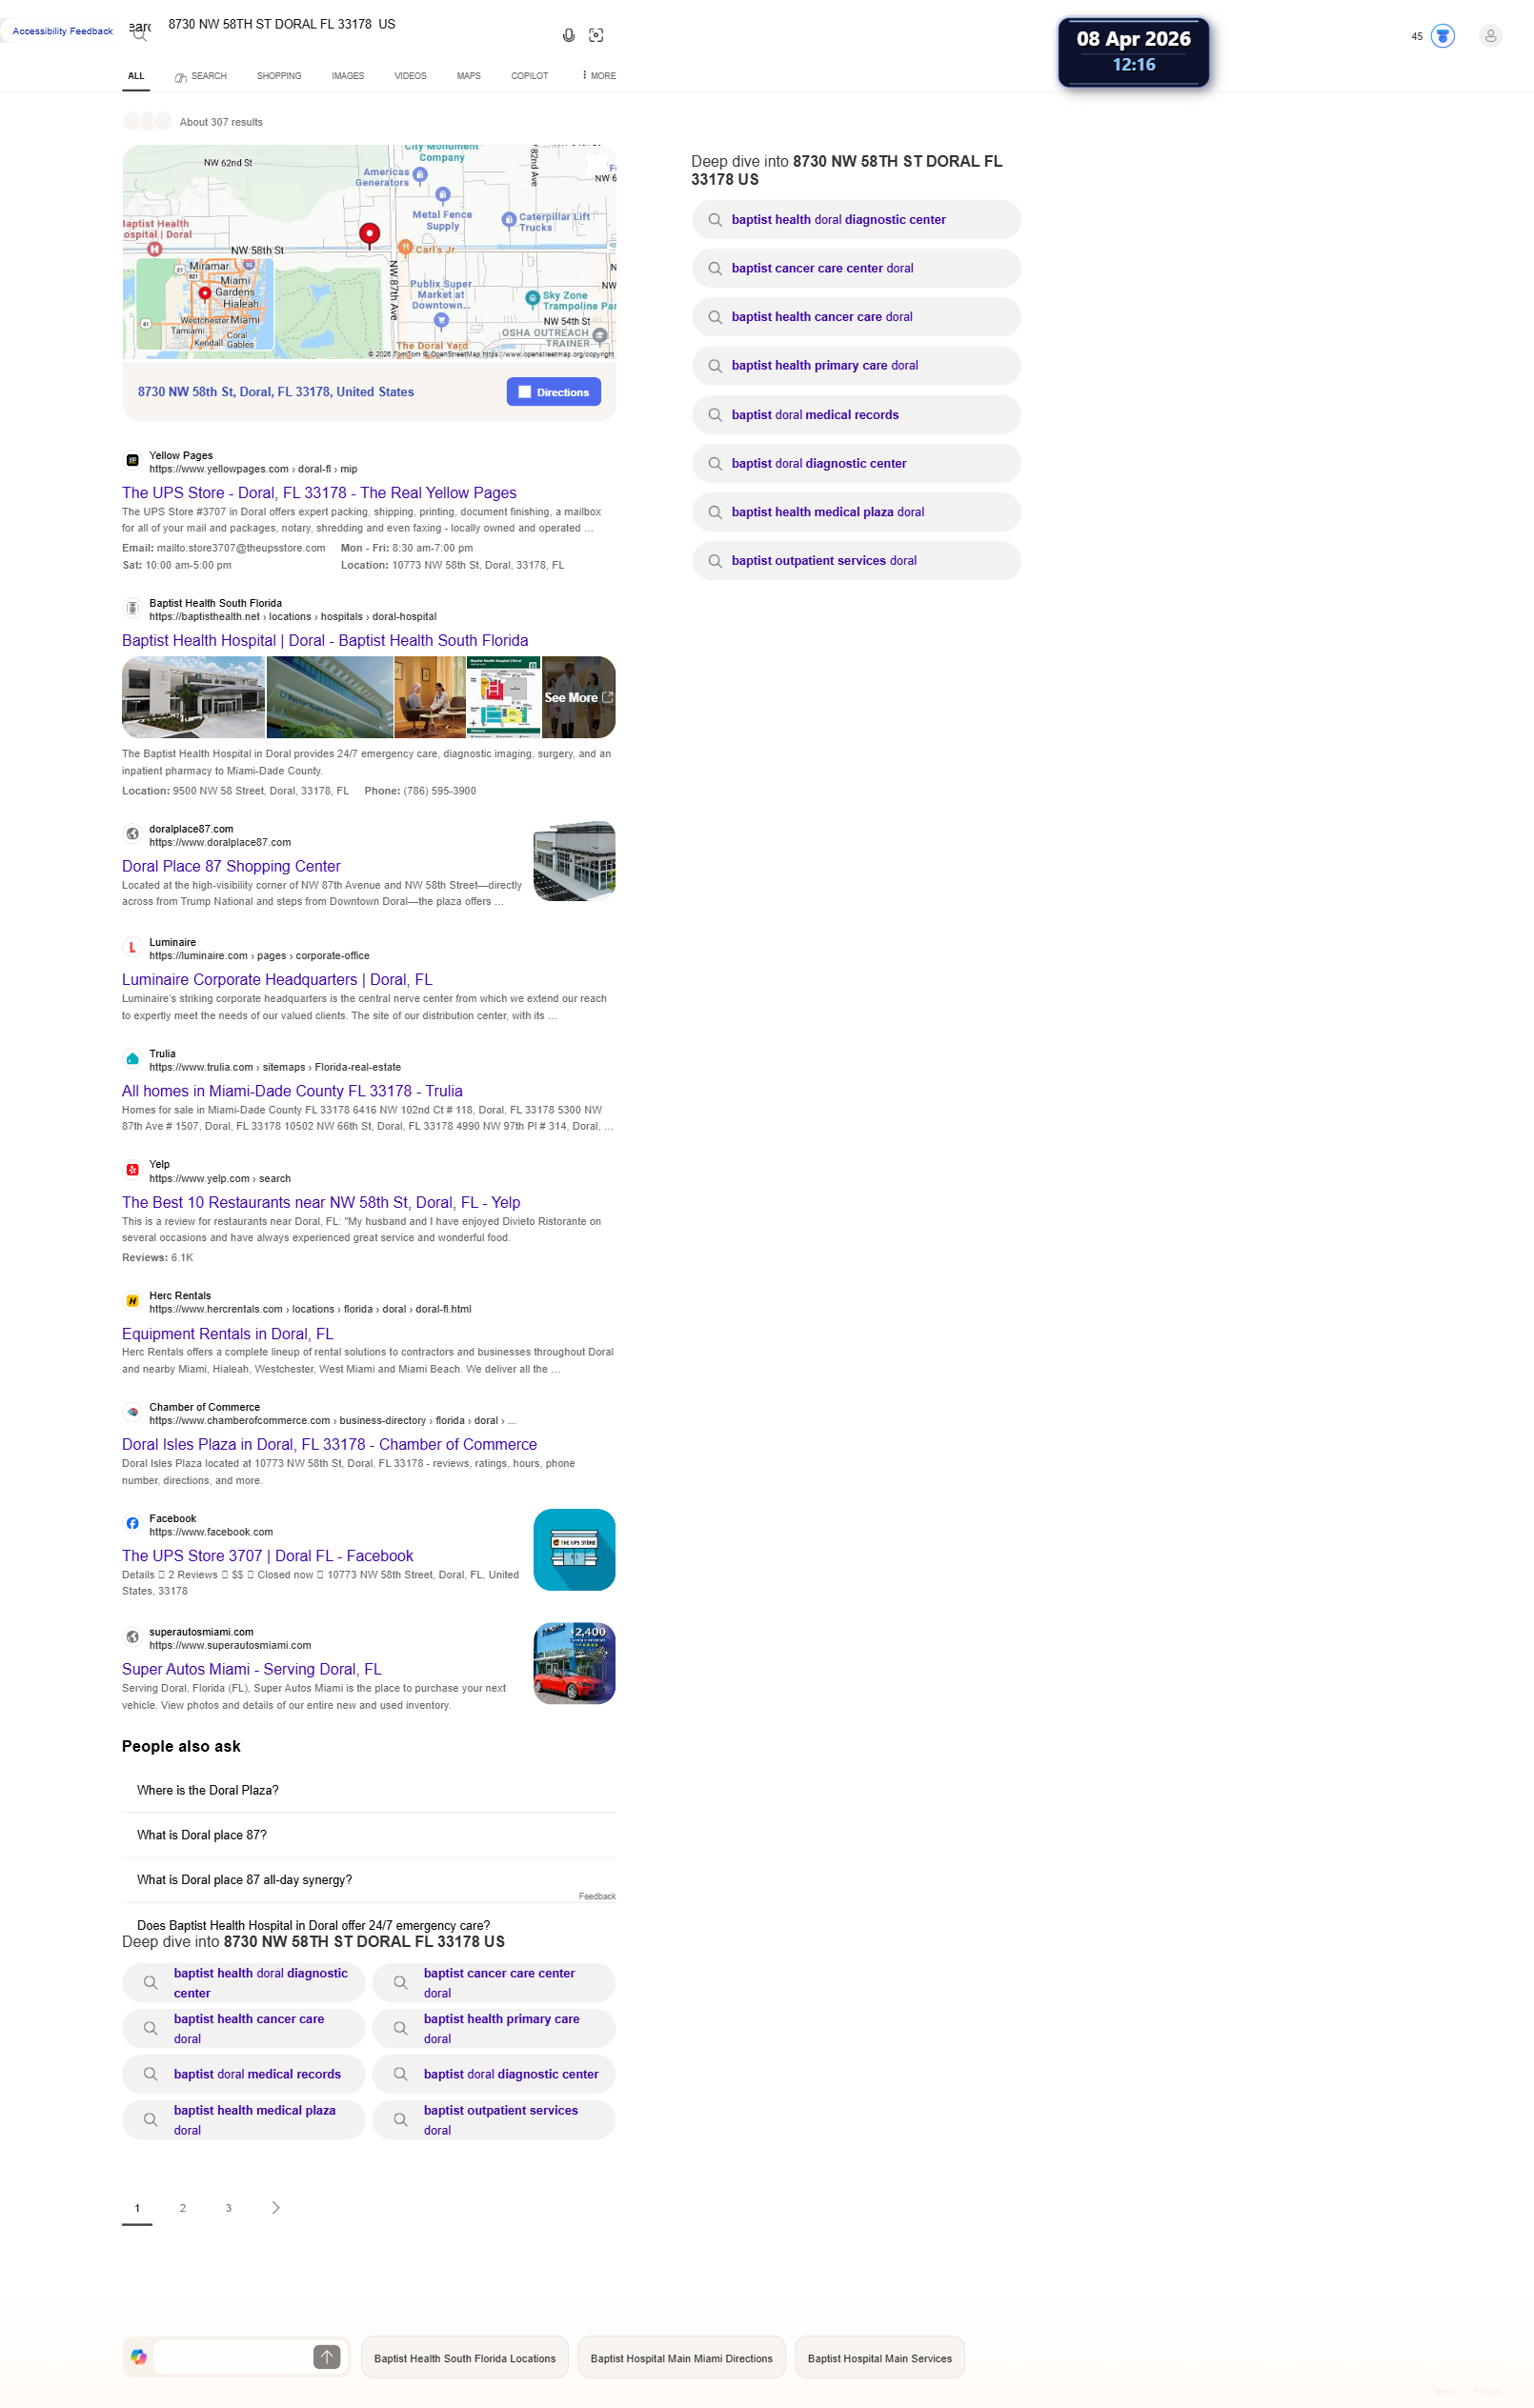Expand Baptist Health 24/7 emergency care question
1534x2408 pixels.
tap(369, 1925)
